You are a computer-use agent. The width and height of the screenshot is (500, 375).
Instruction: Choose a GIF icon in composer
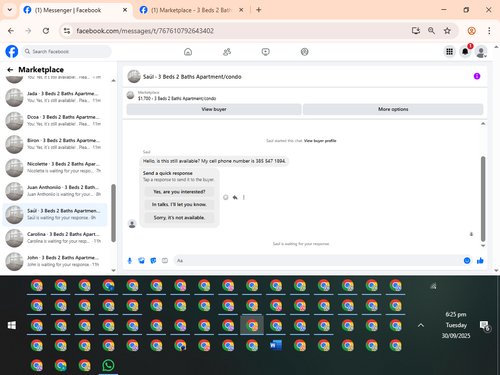tap(165, 261)
